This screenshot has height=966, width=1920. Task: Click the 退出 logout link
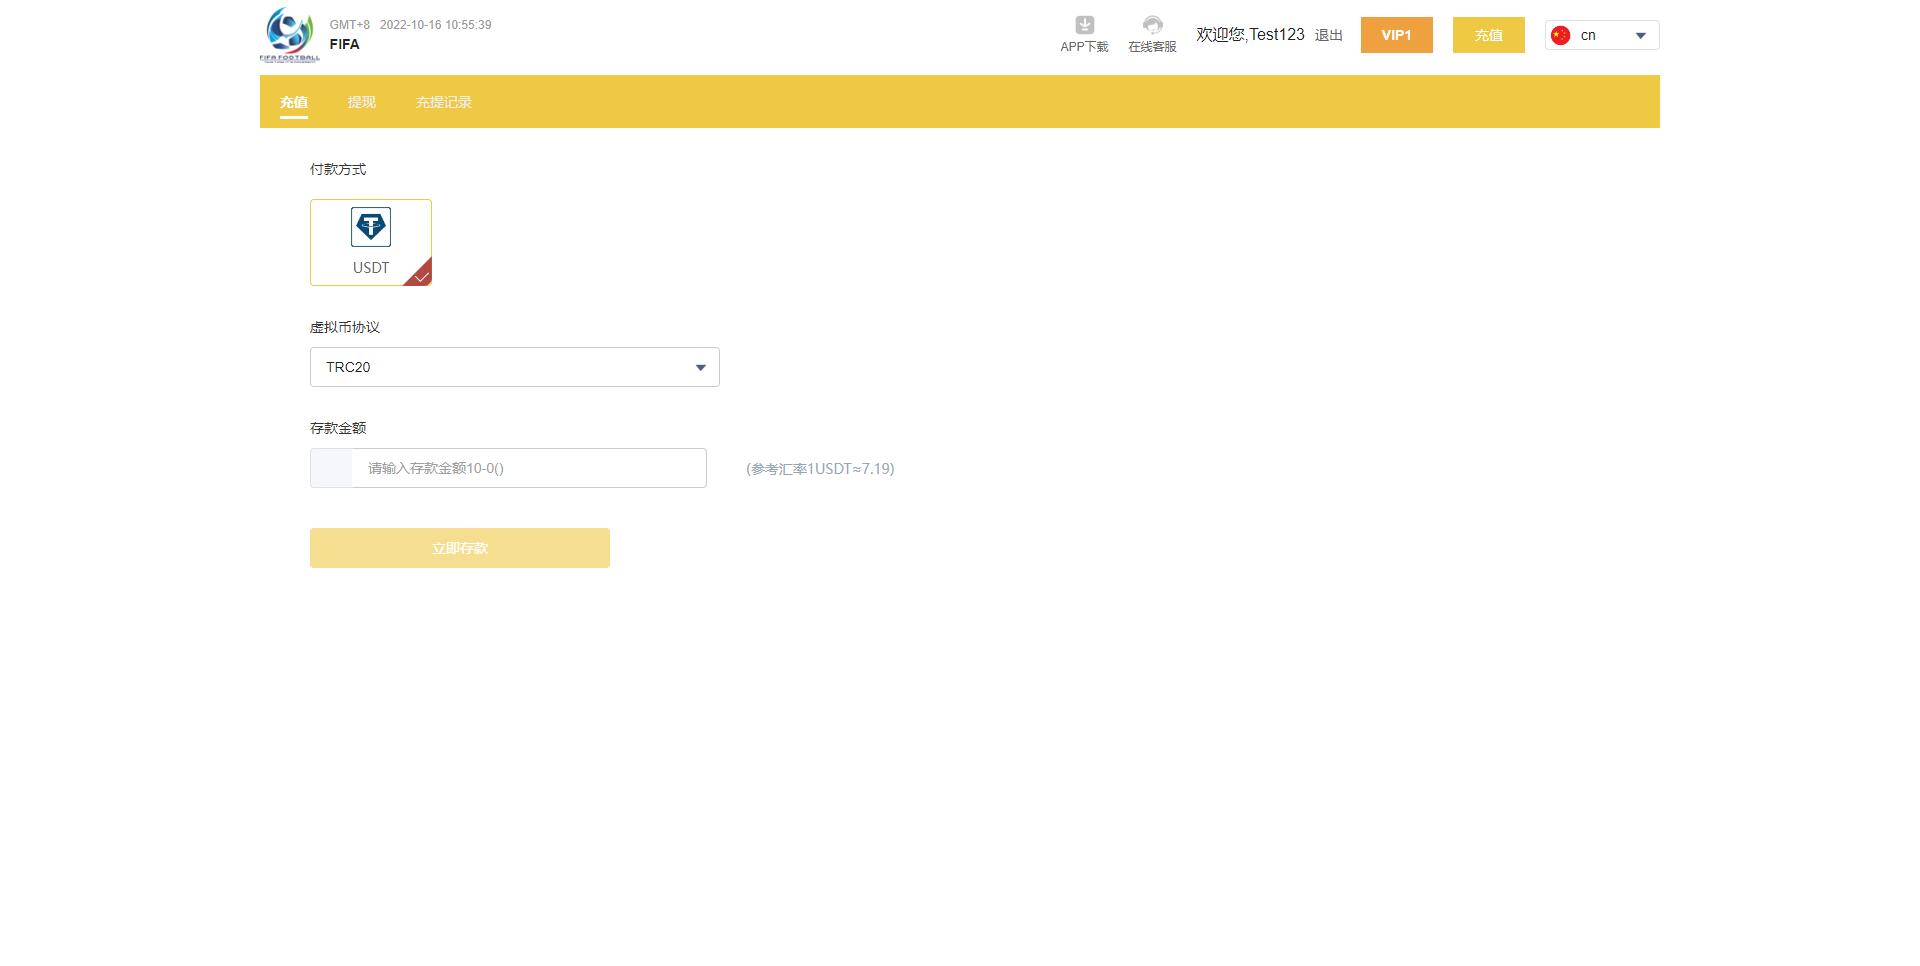1328,36
